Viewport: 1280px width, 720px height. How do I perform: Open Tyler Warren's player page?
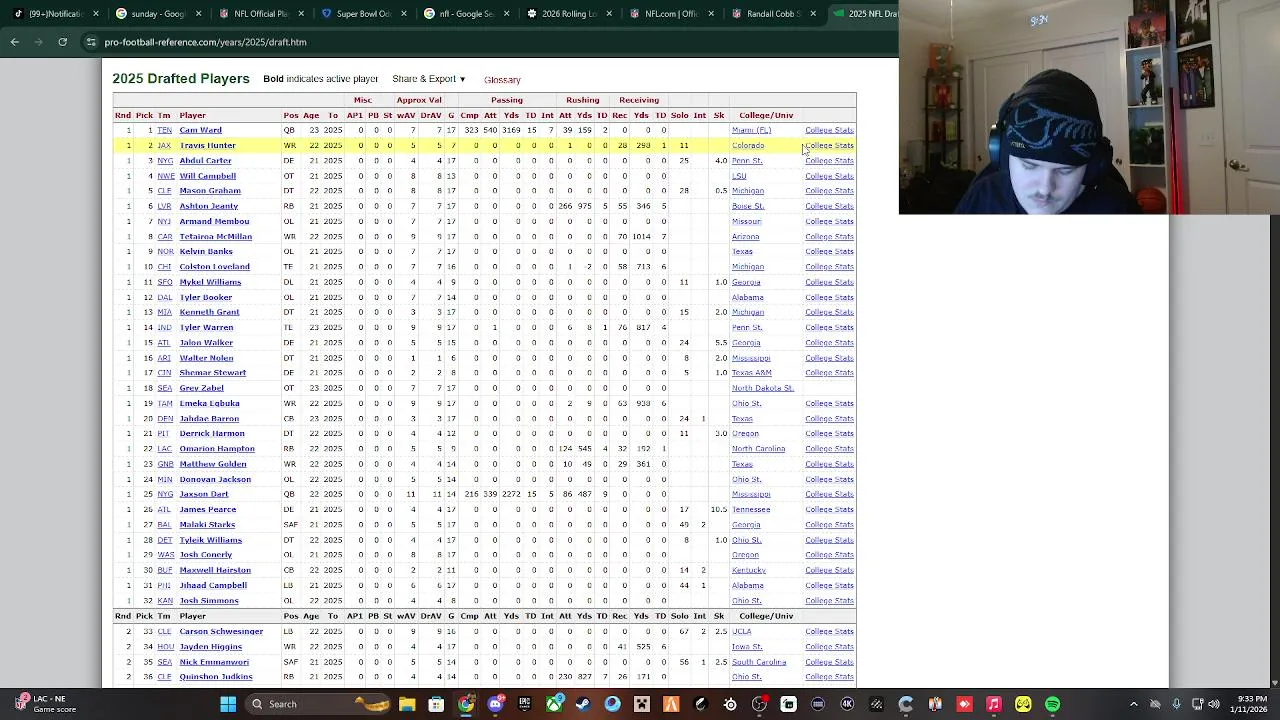click(x=206, y=327)
